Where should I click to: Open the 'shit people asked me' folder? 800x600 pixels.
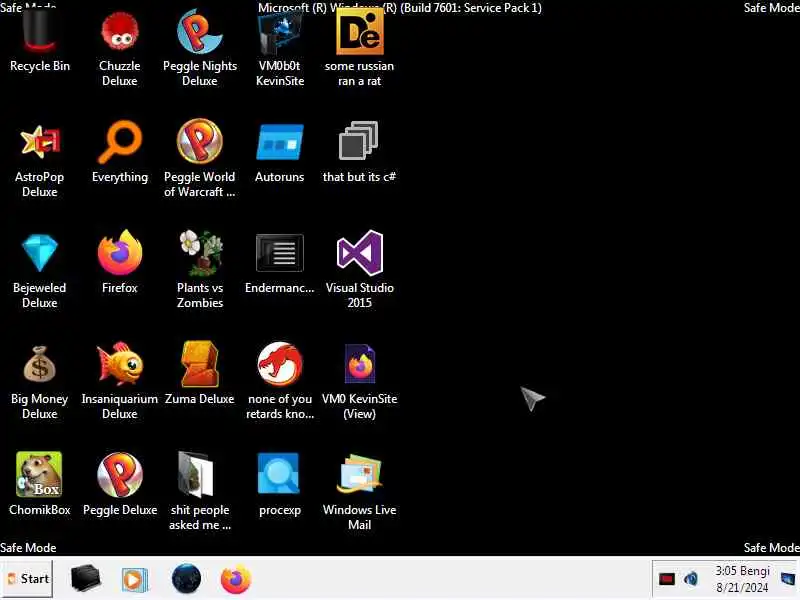196,474
